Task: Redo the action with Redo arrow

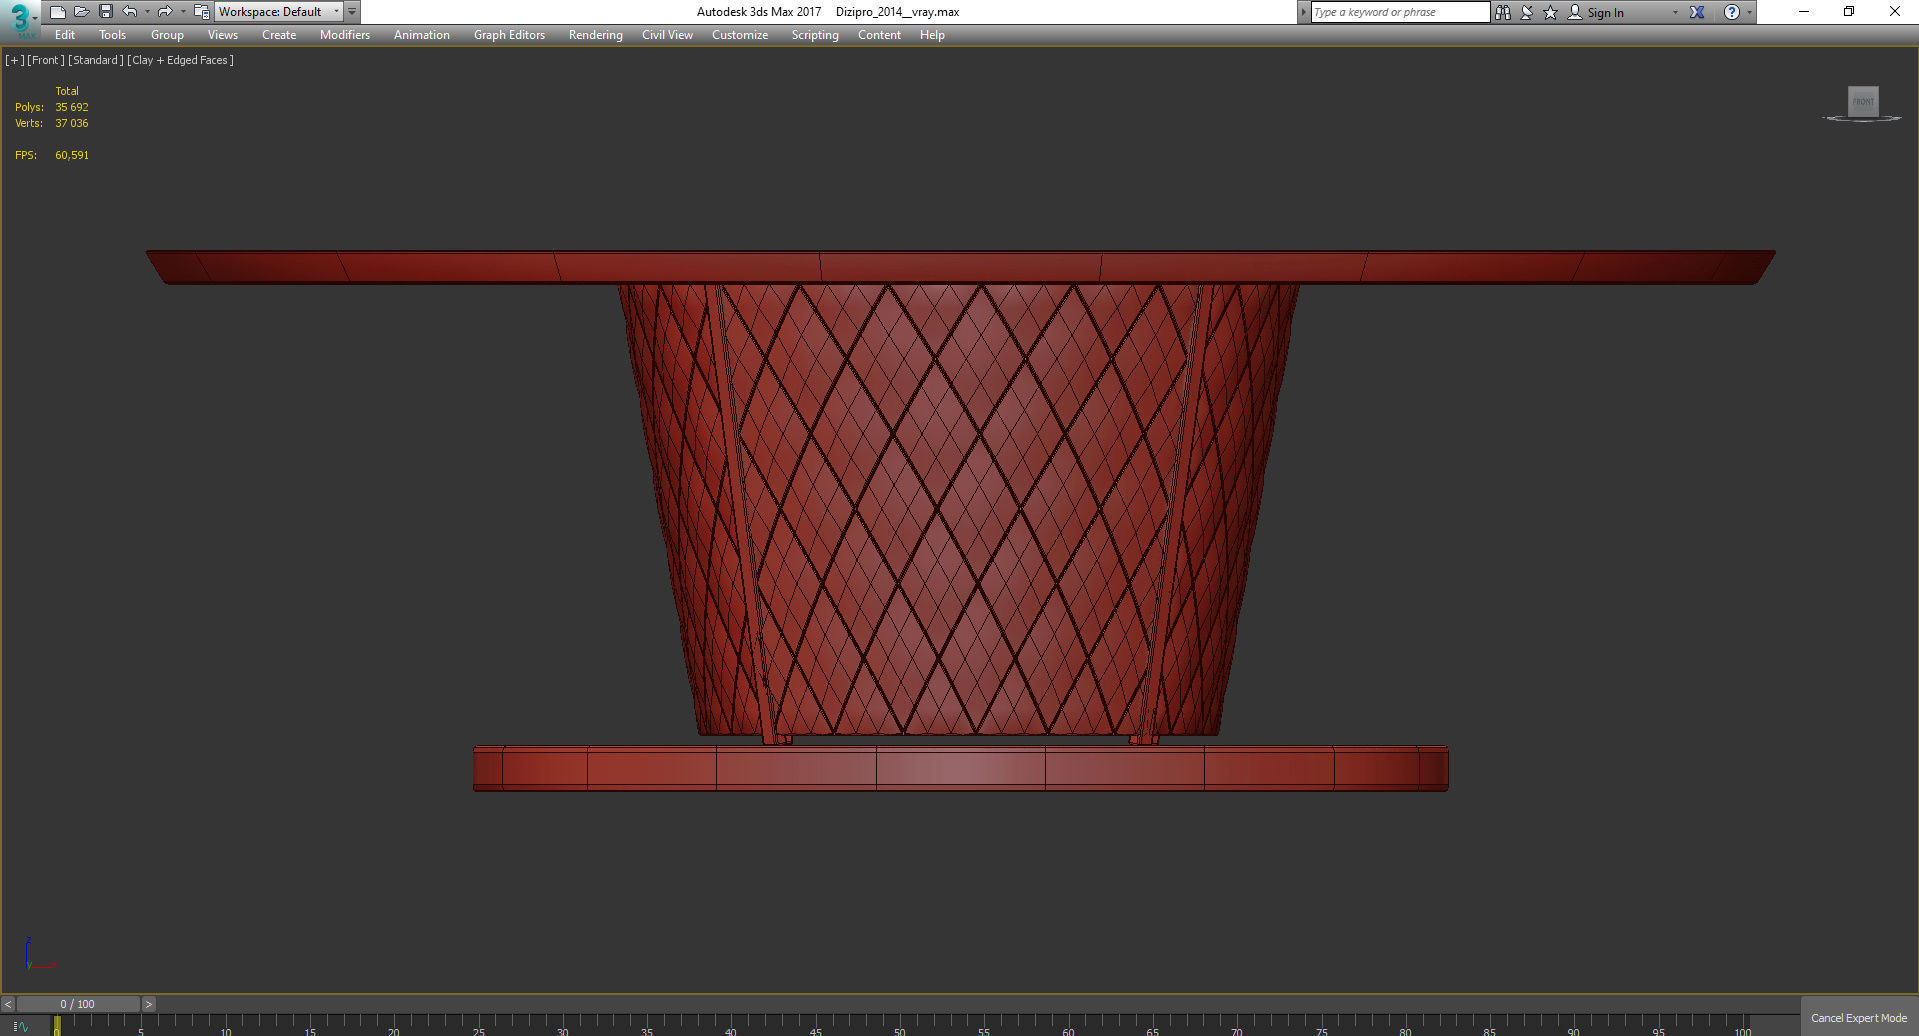Action: [x=165, y=12]
